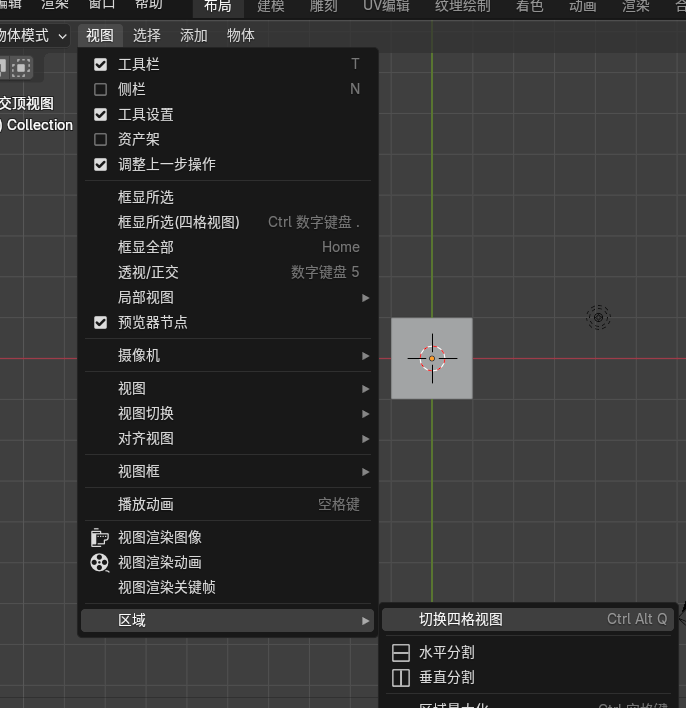Screen dimensions: 686x708
Task: Switch to the UV编辑 workspace tab
Action: 386,6
